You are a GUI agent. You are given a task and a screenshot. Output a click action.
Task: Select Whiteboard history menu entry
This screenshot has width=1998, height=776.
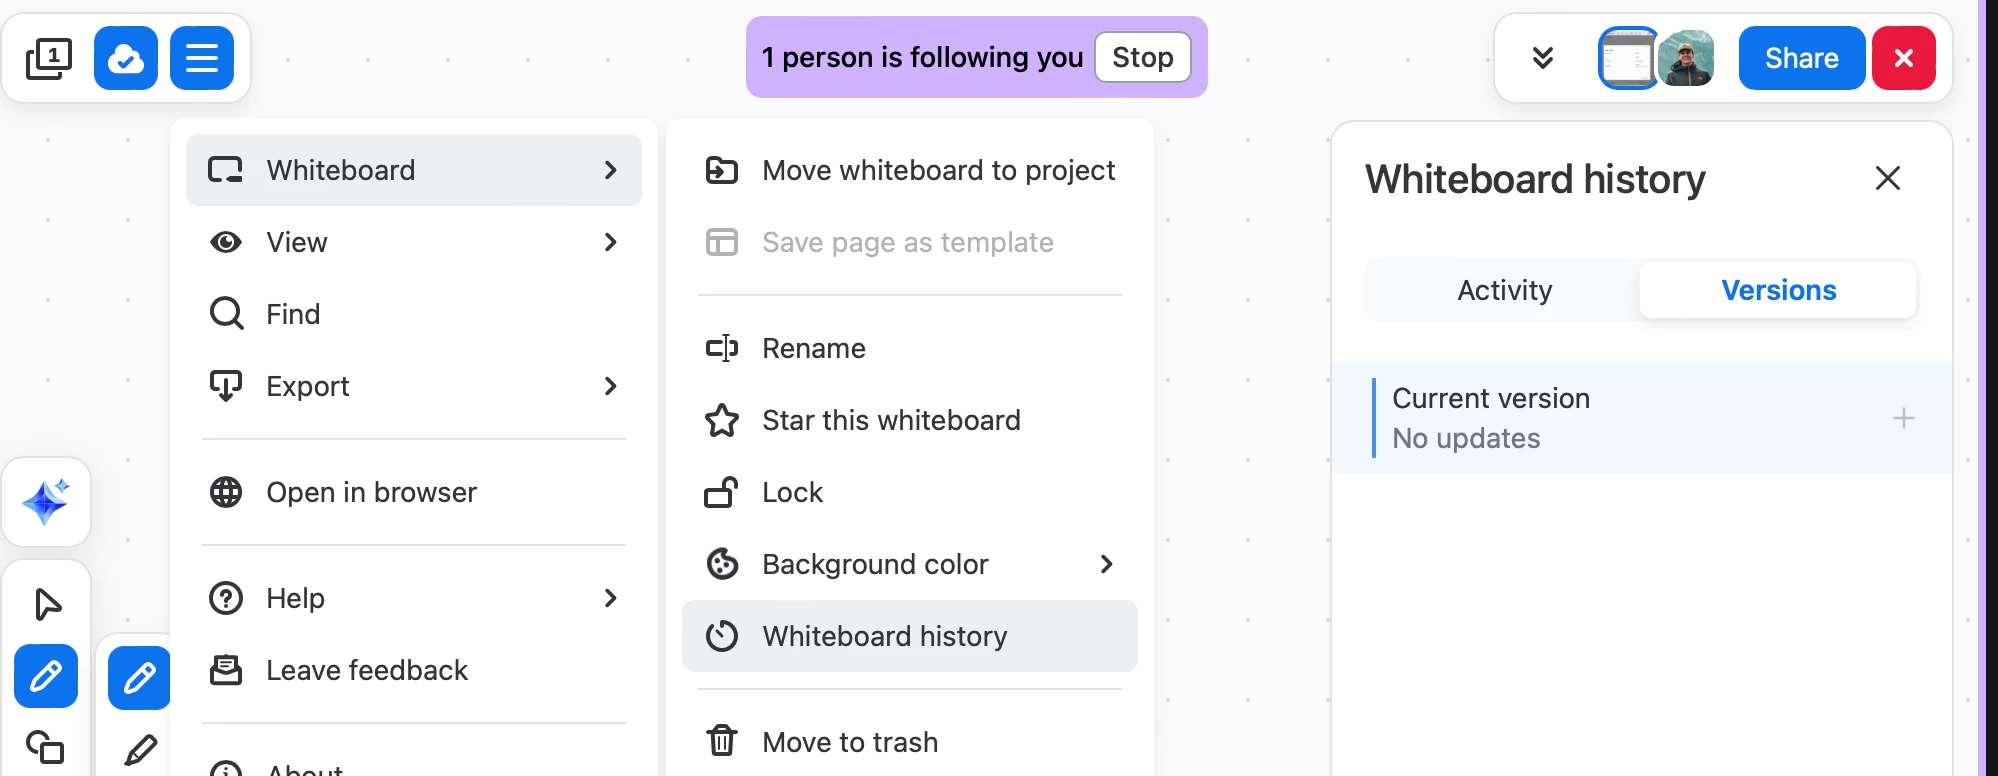(x=910, y=636)
